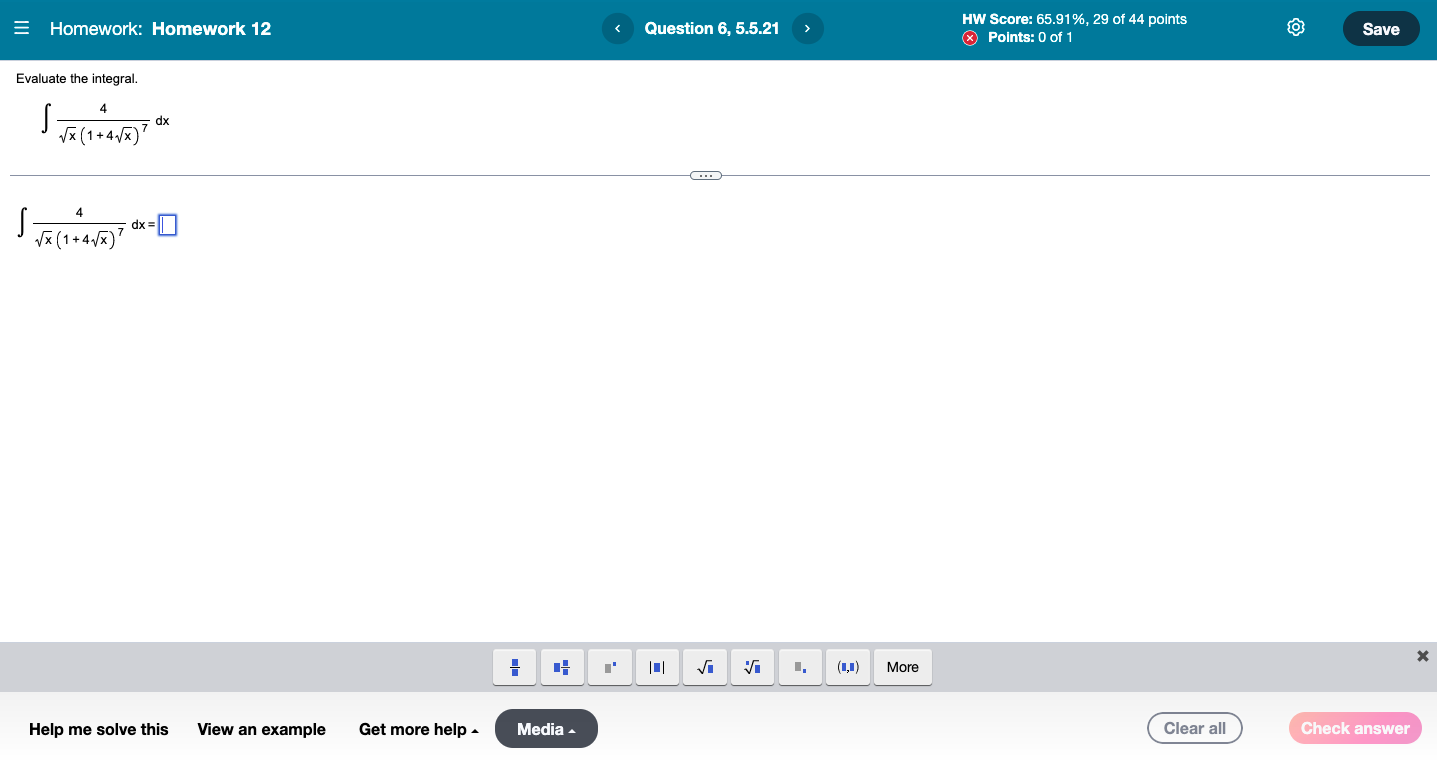
Task: Save the homework progress
Action: point(1381,28)
